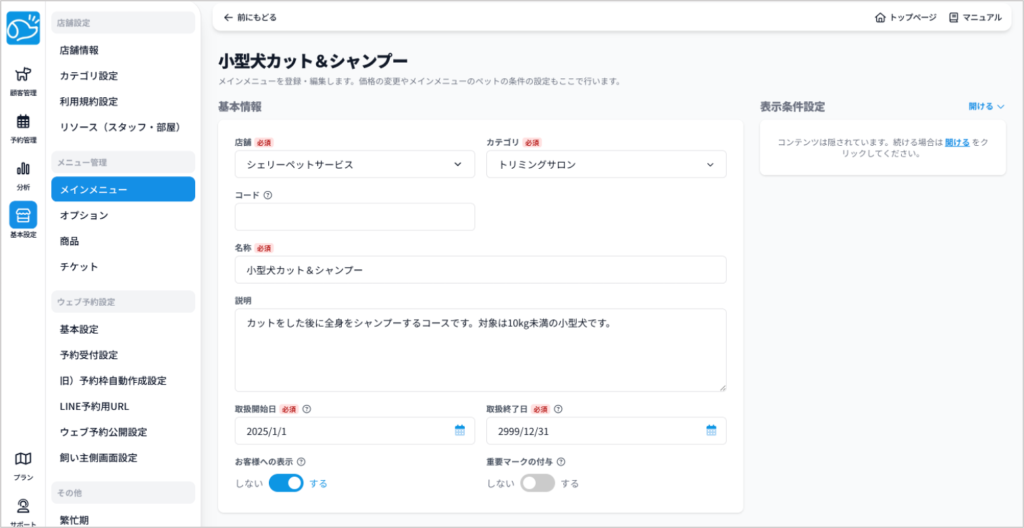Click the calendar icon in 取扱開始日
The width and height of the screenshot is (1024, 528).
(x=460, y=431)
